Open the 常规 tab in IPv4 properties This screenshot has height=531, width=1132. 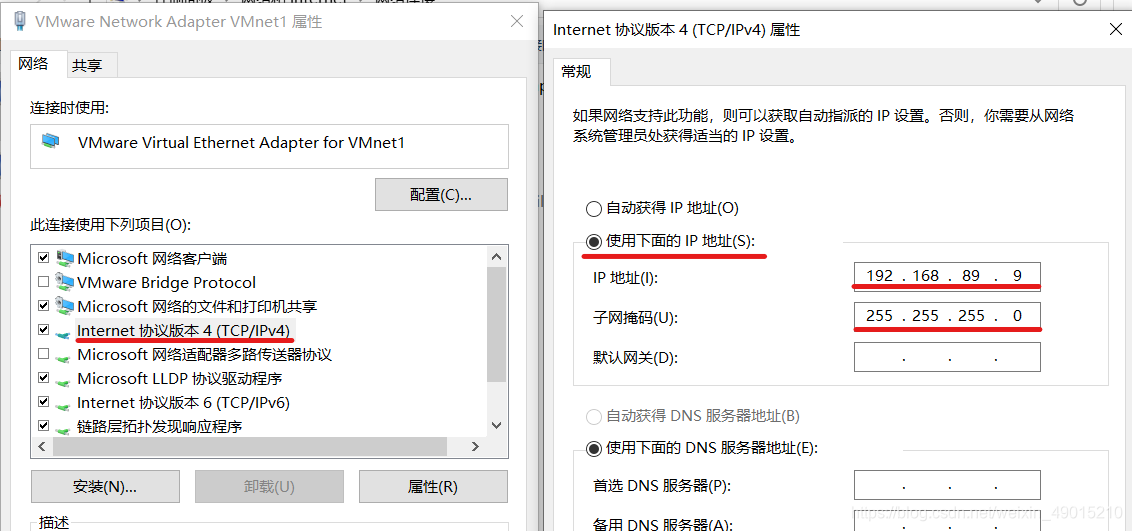(x=576, y=71)
